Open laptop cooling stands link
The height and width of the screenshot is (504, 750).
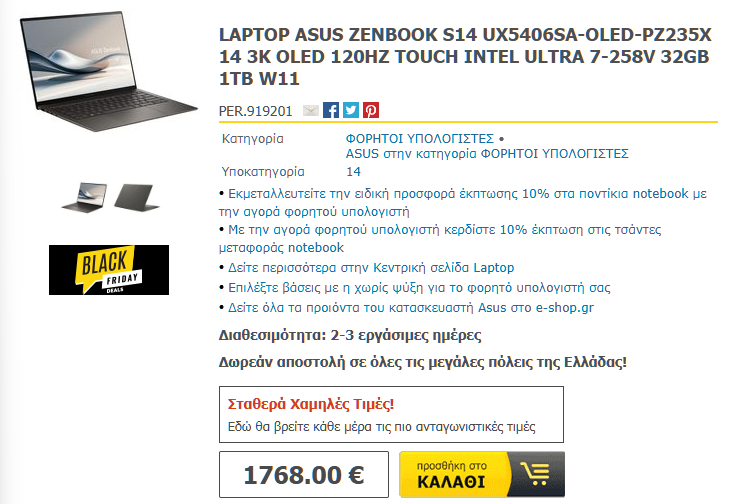tap(419, 288)
